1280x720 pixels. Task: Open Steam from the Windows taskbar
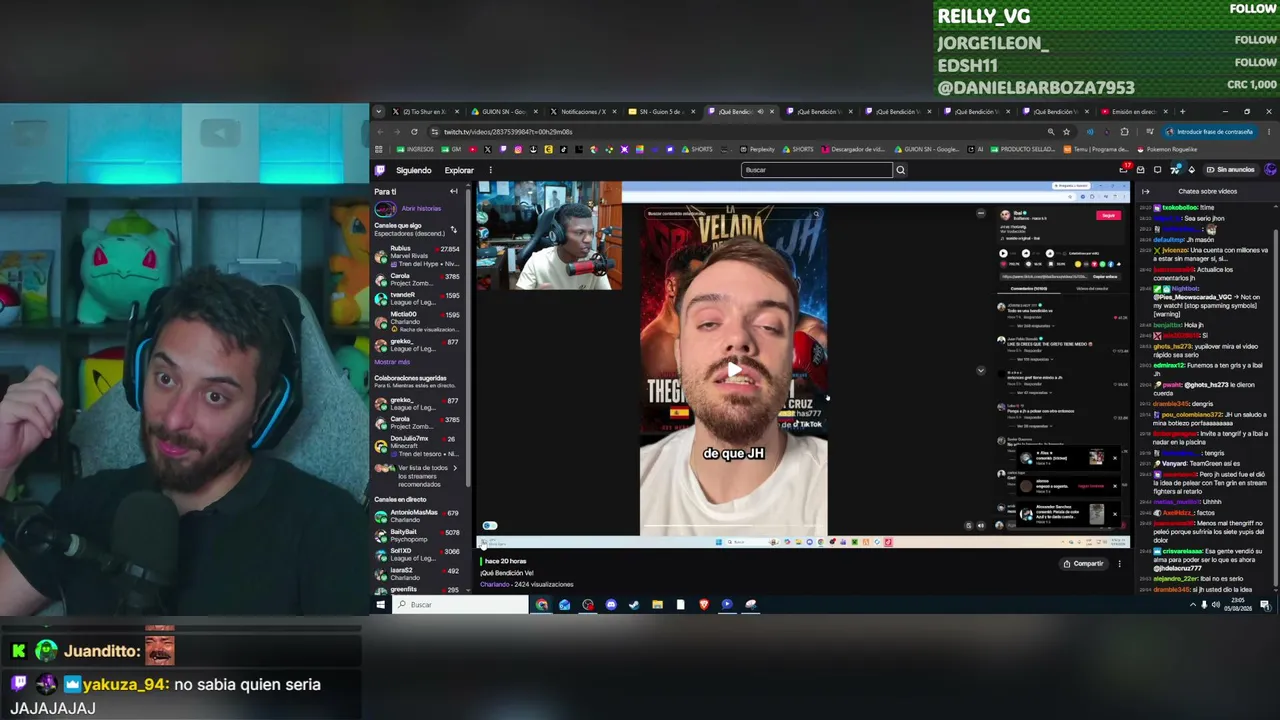click(634, 605)
